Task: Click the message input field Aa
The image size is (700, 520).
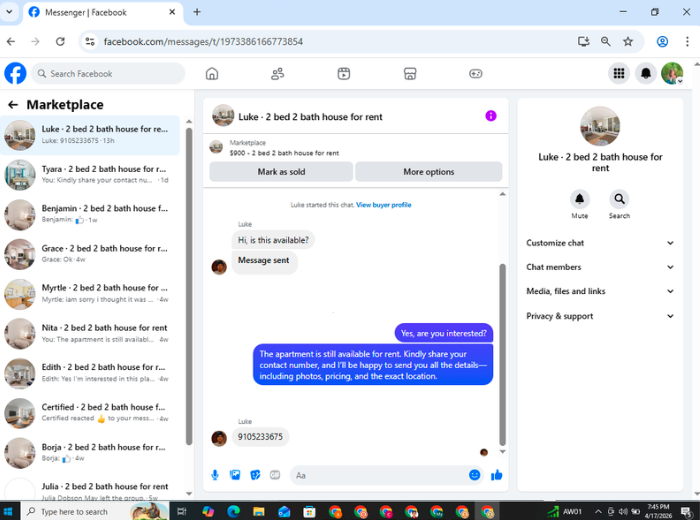Action: [379, 475]
